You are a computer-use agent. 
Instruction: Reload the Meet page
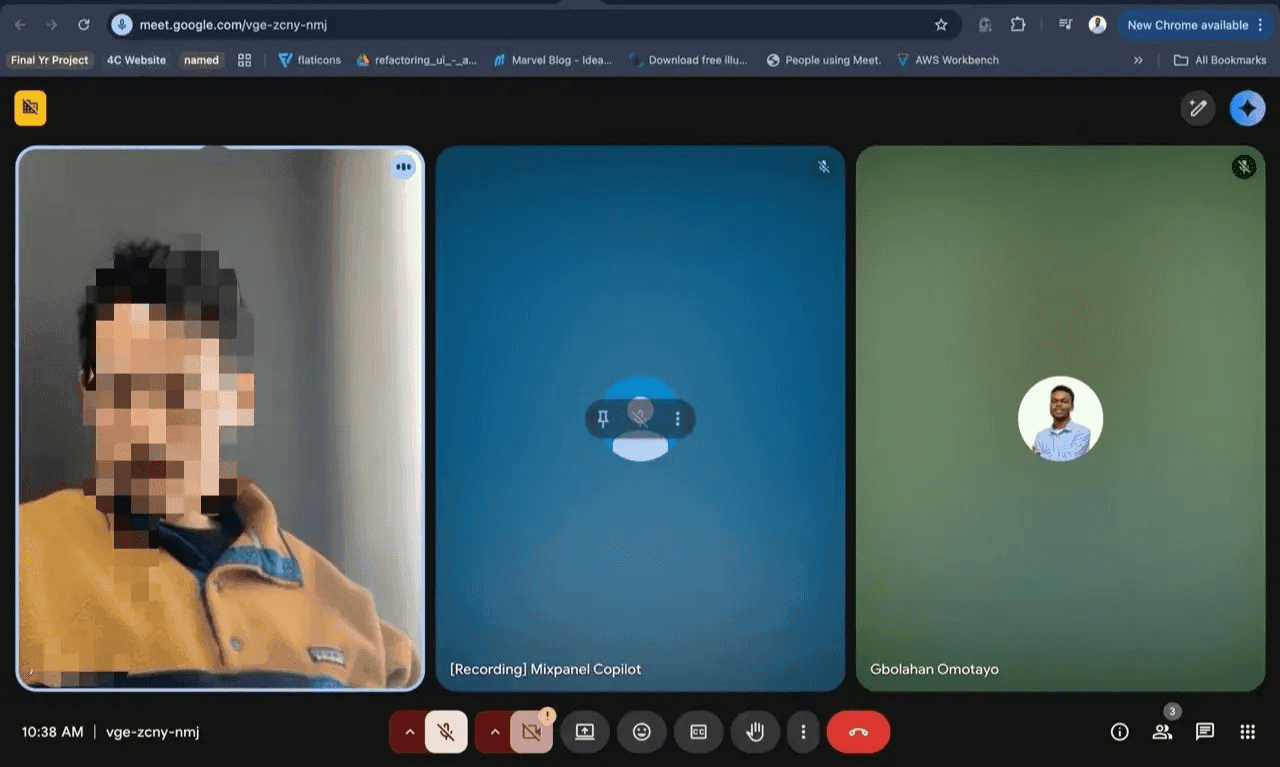84,25
